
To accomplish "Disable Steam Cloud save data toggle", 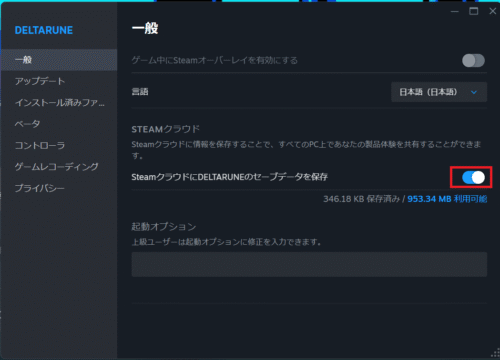I will pos(473,178).
